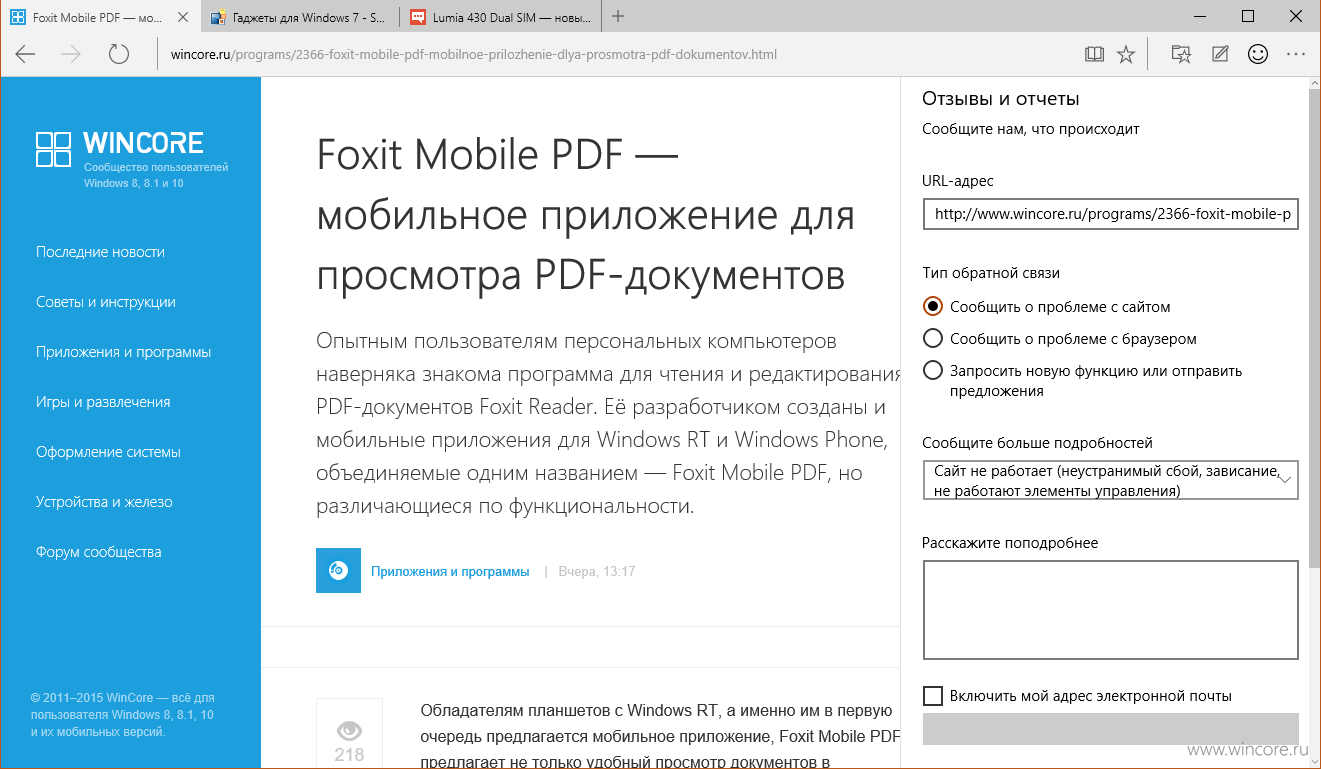
Task: Open Форум сообщества link
Action: tap(98, 552)
